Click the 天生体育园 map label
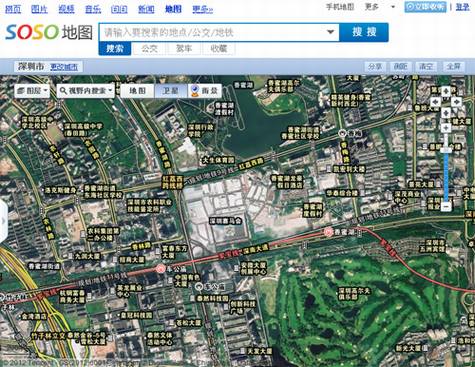The height and width of the screenshot is (367, 475). (219, 160)
